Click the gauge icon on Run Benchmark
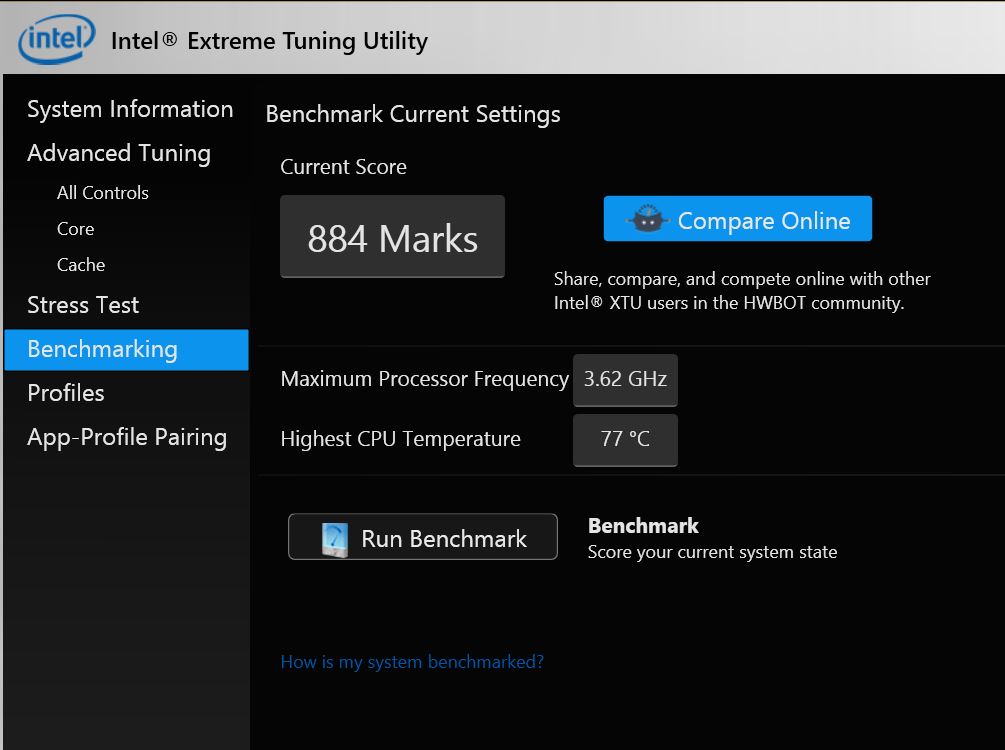This screenshot has height=750, width=1005. [x=335, y=539]
